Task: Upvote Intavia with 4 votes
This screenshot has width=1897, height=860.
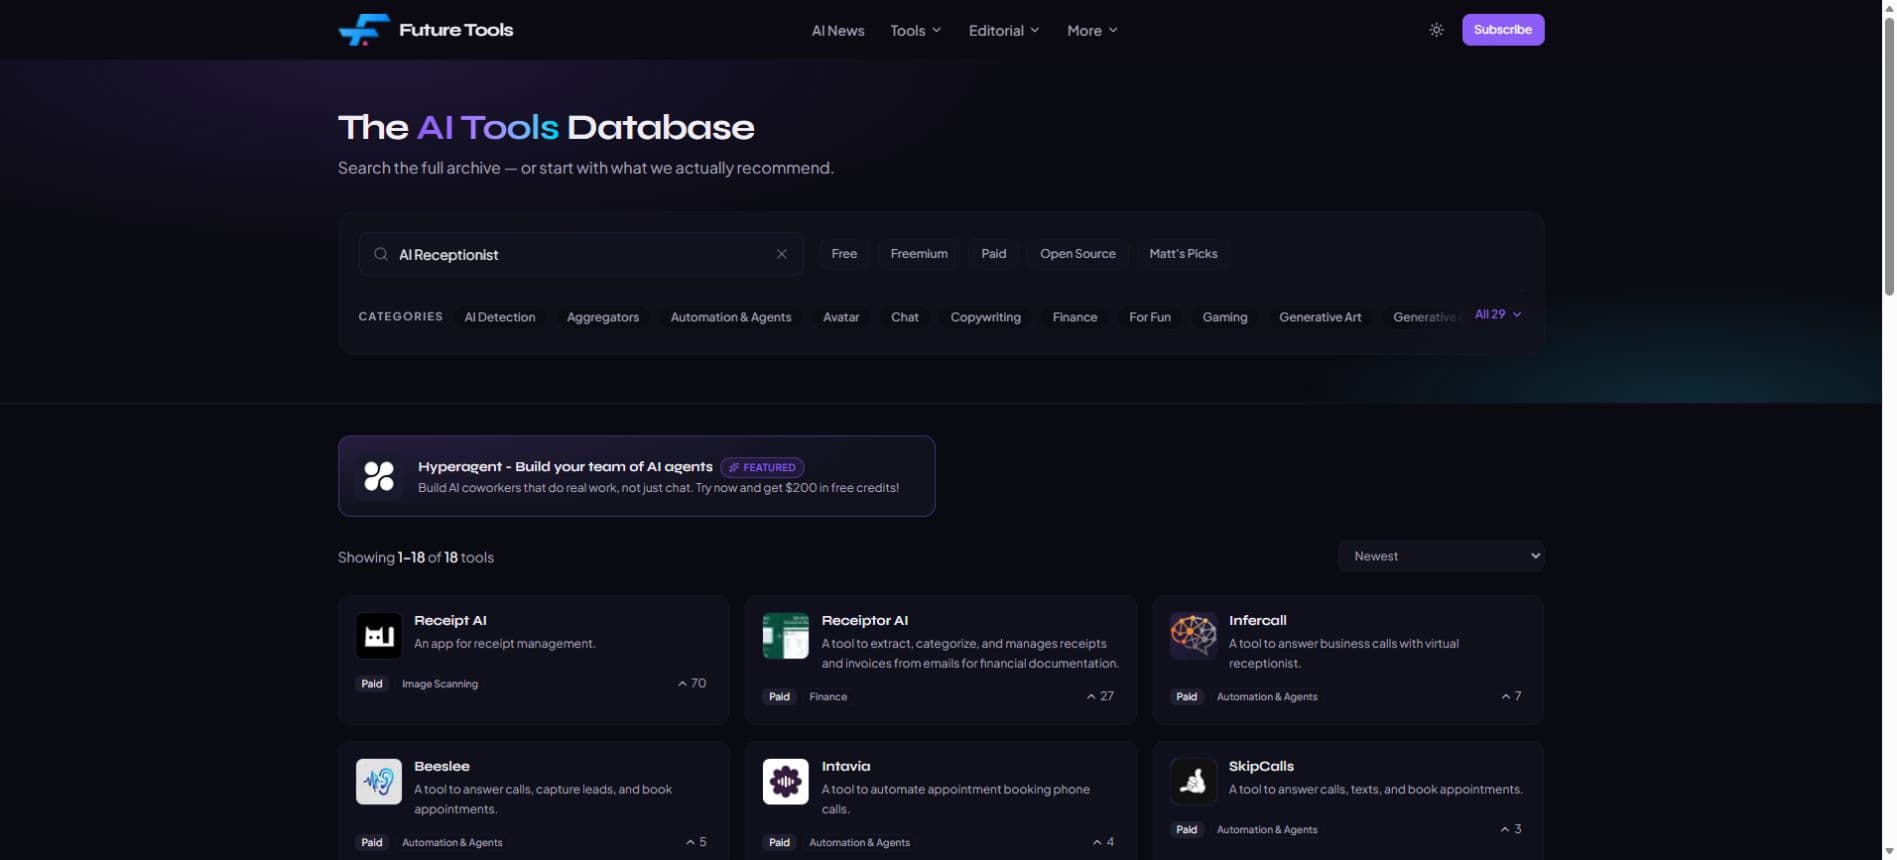Action: (x=1103, y=842)
